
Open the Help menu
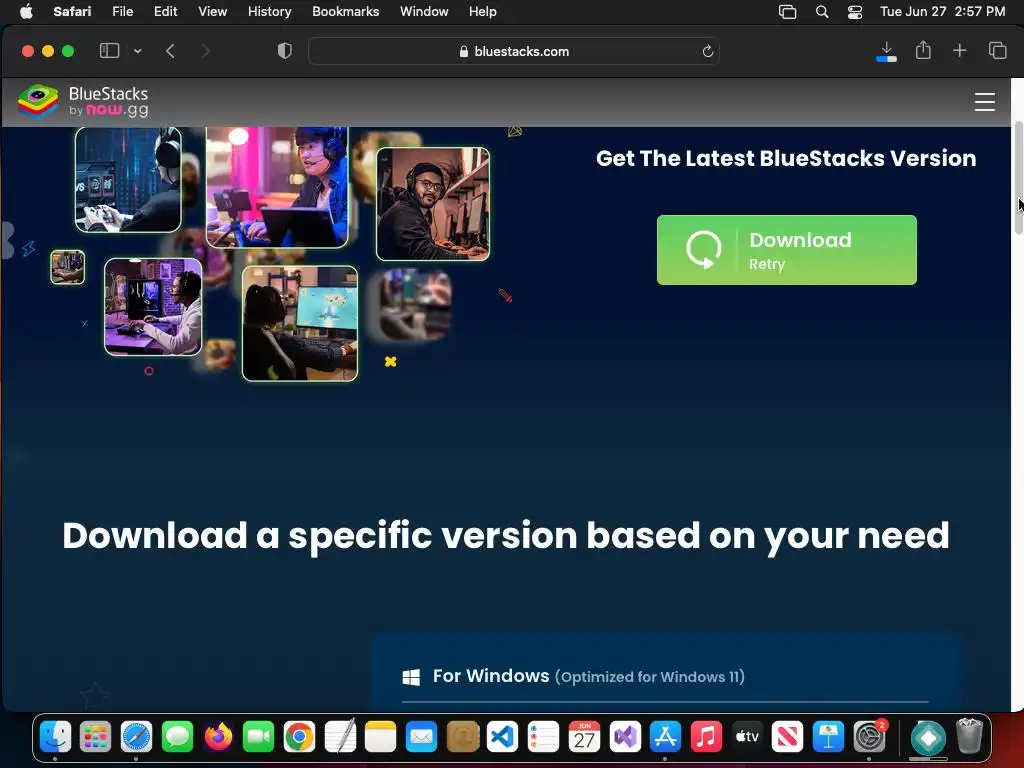483,11
